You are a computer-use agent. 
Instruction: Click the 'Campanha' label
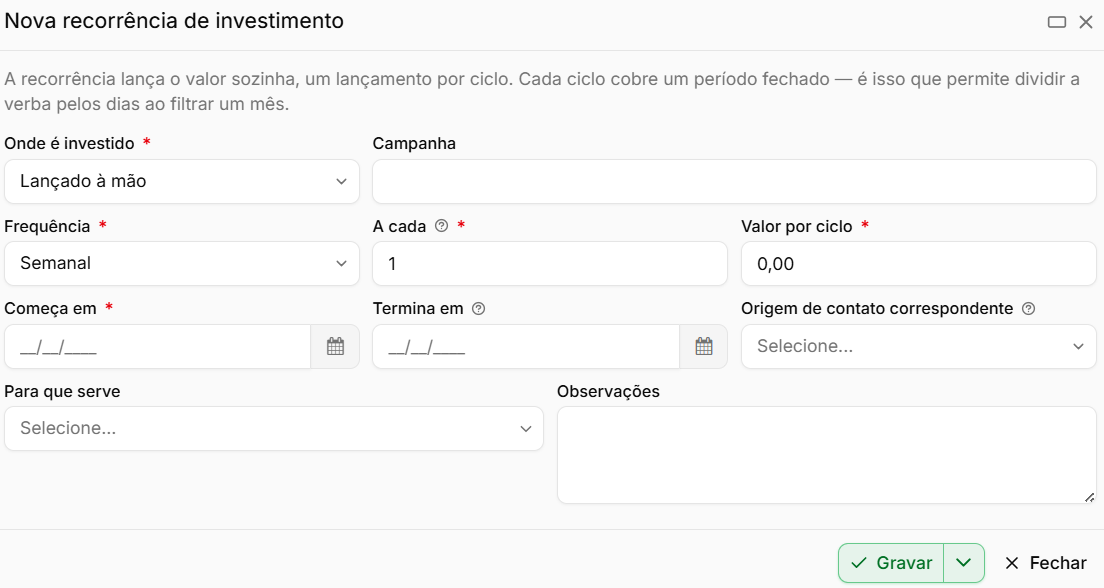point(414,144)
